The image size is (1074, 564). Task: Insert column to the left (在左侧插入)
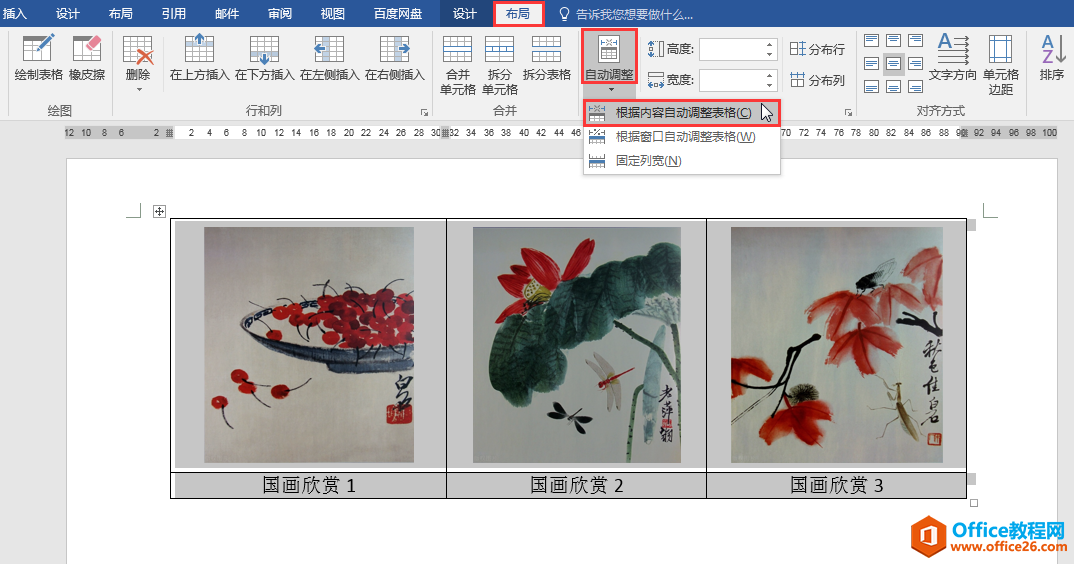click(x=329, y=58)
